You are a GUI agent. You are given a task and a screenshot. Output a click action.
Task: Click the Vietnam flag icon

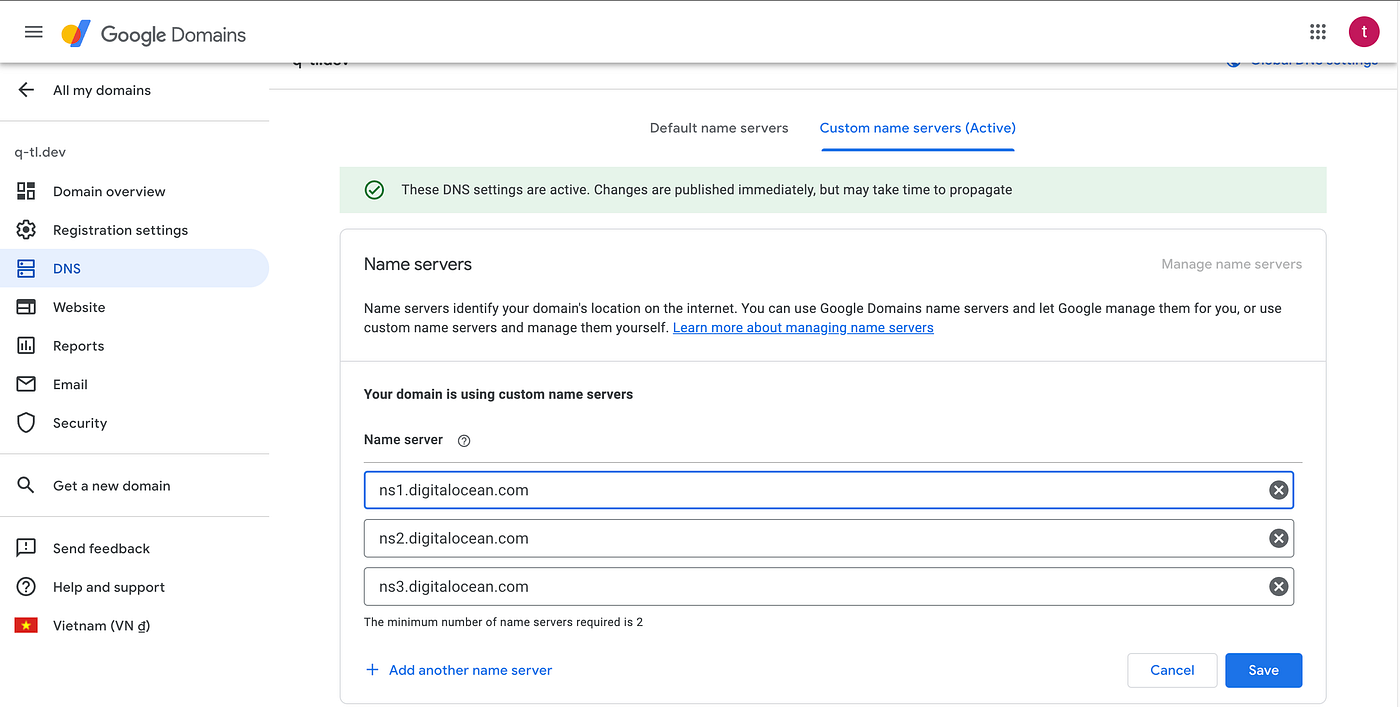coord(26,626)
